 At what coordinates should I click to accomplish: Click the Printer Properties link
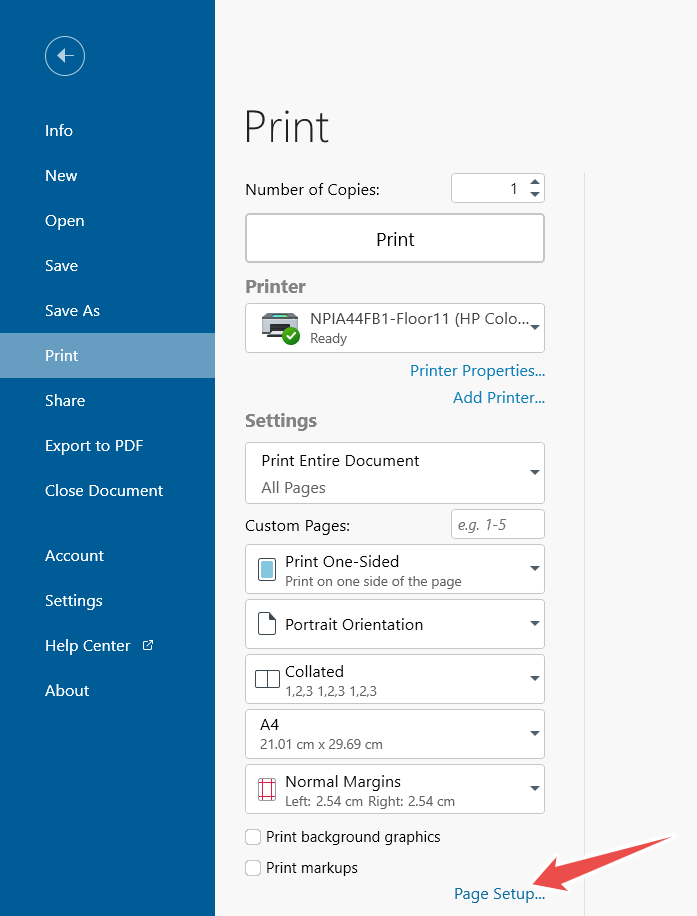[x=477, y=371]
